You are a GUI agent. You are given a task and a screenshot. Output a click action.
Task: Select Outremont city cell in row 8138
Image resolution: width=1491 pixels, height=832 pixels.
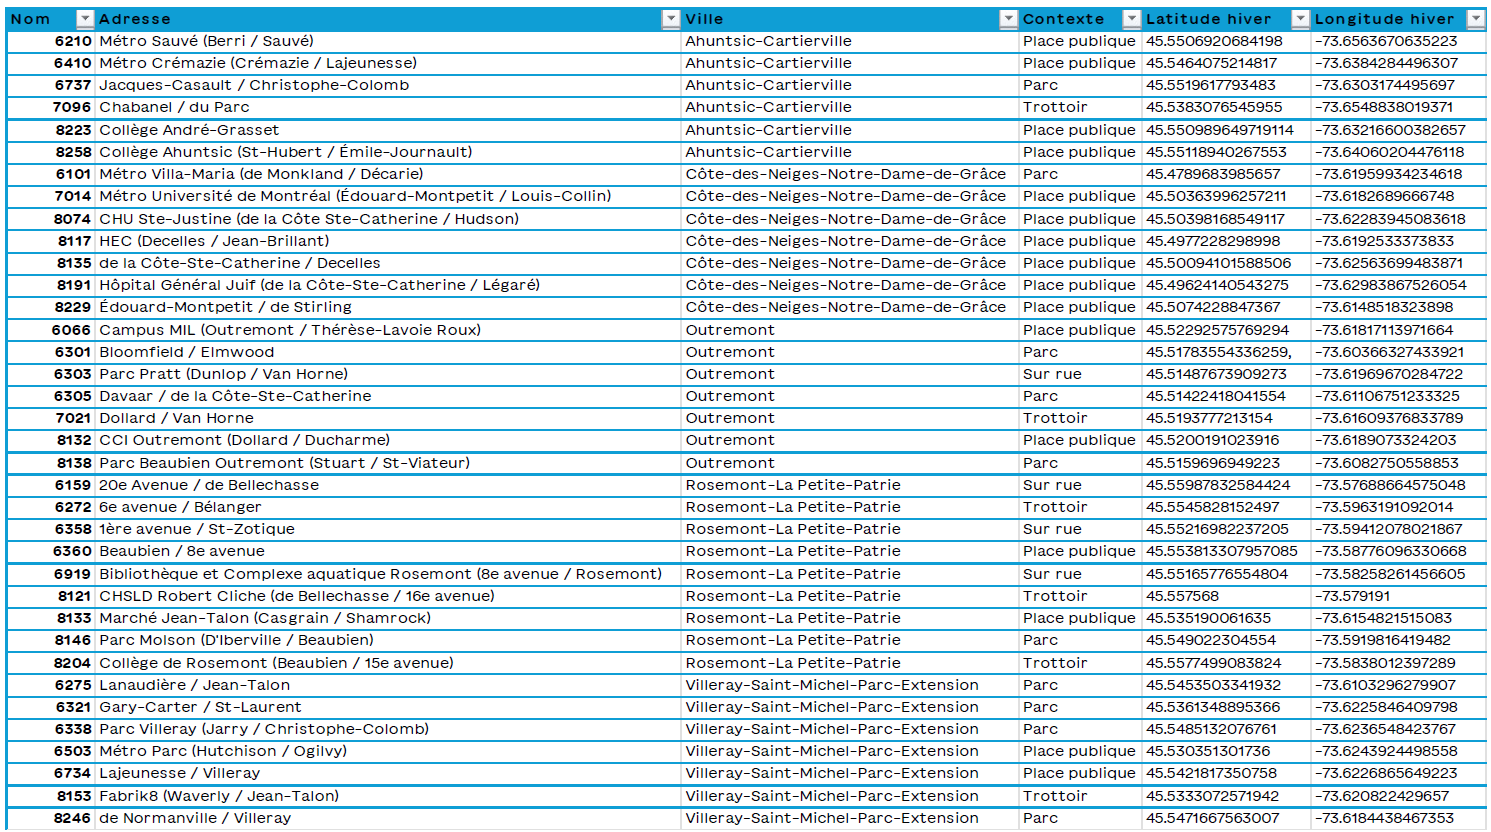tap(850, 463)
